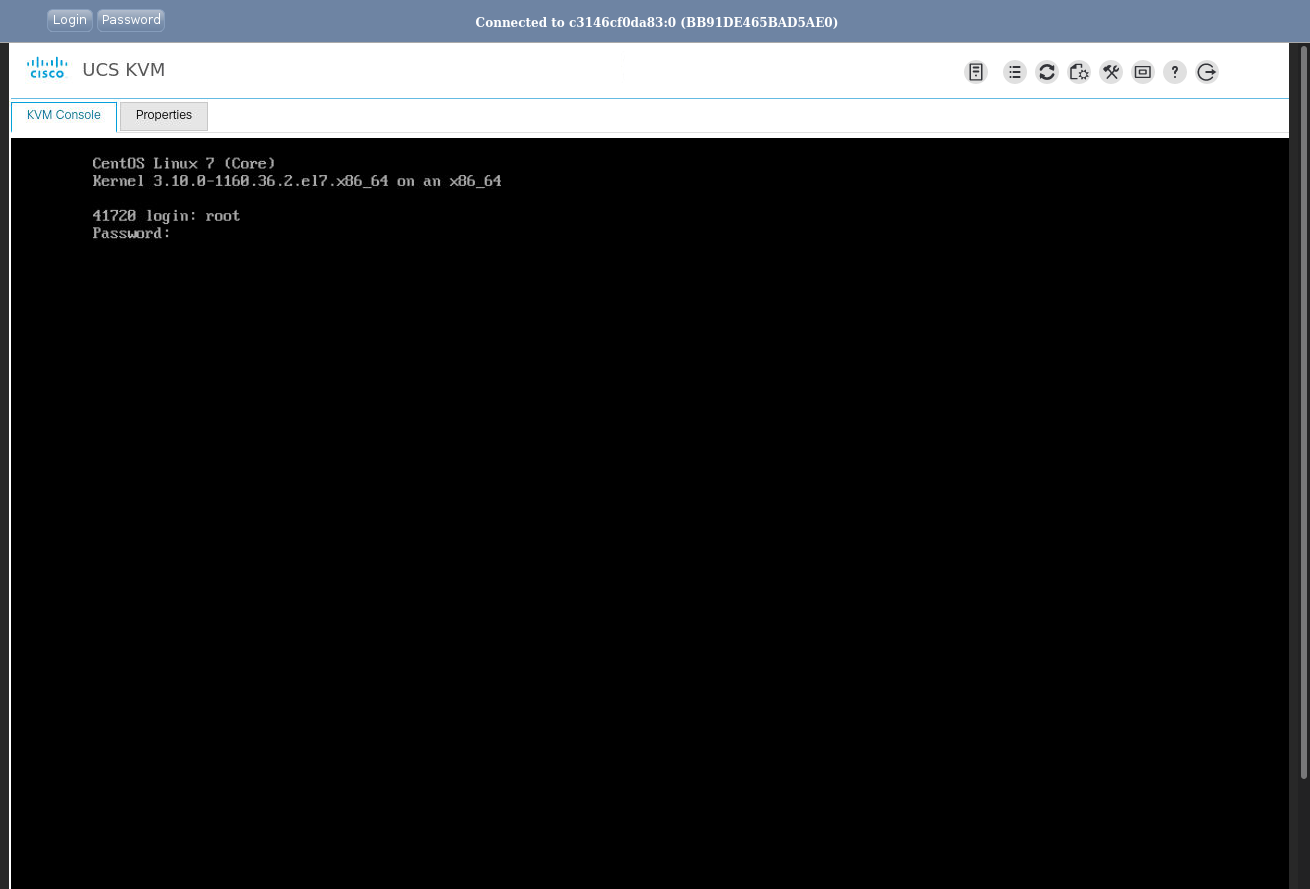
Task: Click the CentOS Linux 7 text line
Action: (184, 162)
